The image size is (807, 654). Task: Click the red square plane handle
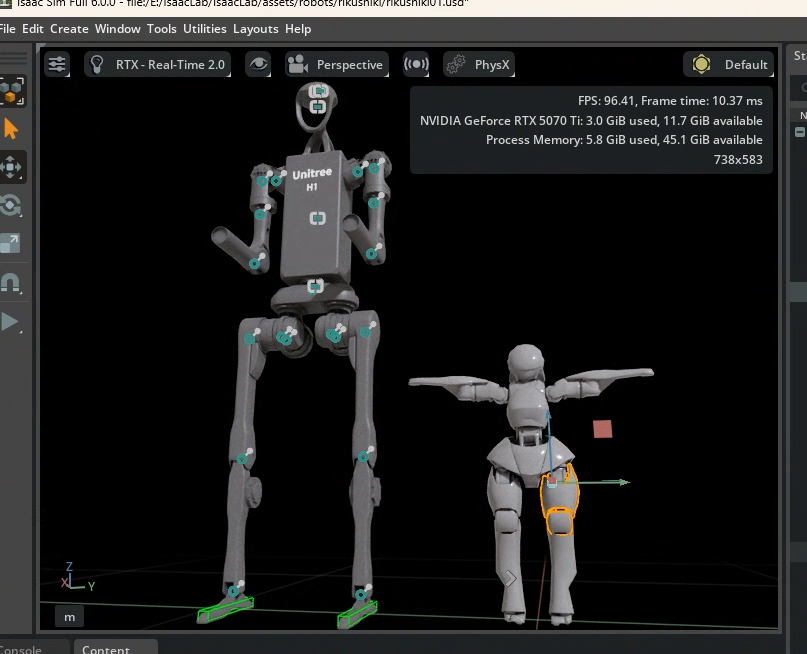603,429
